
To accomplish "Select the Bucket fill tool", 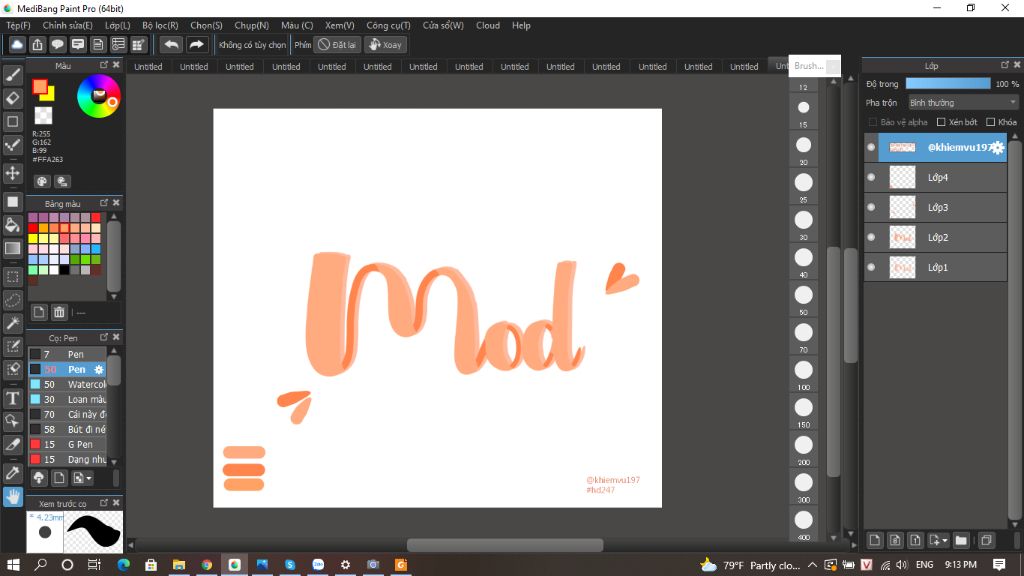I will tap(12, 225).
